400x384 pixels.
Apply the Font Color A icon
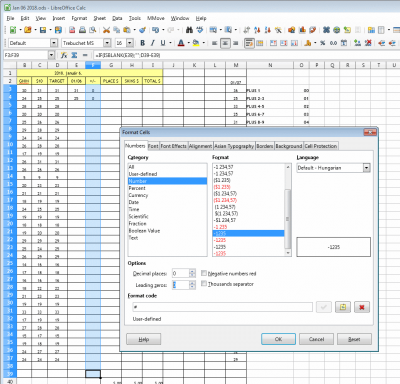coord(181,43)
